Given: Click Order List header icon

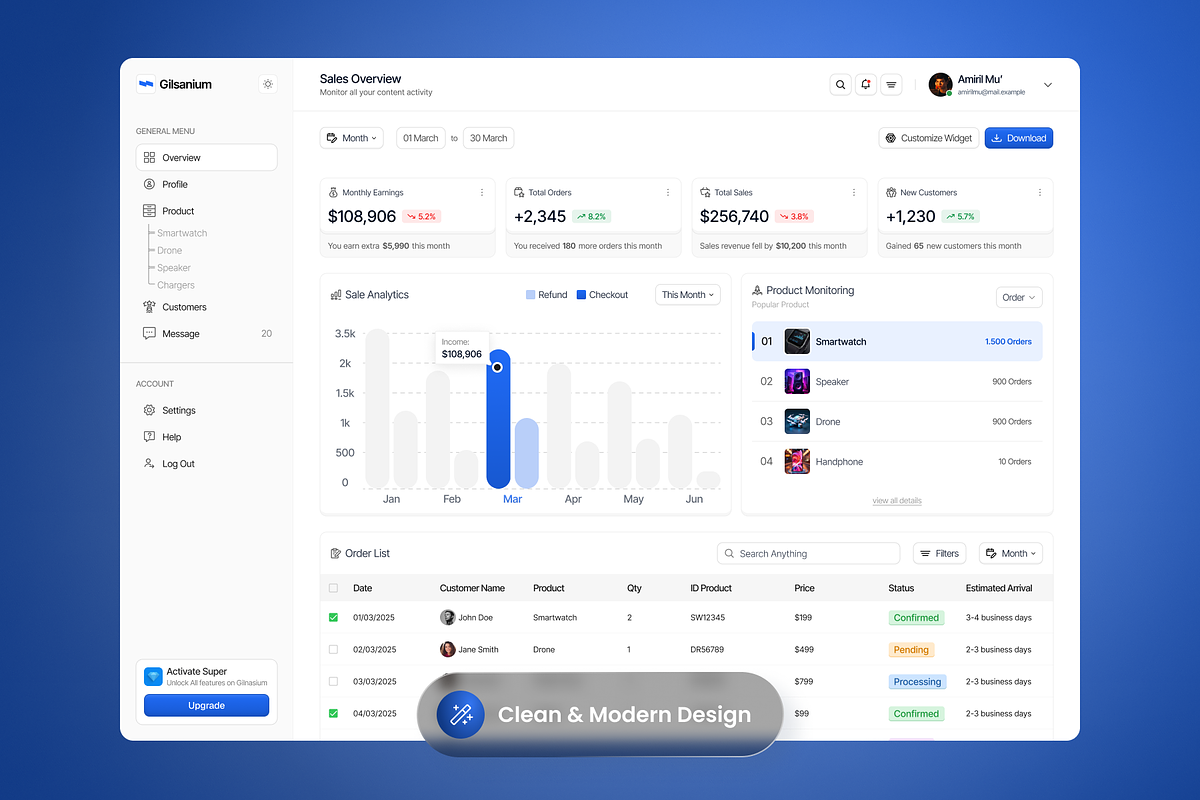Looking at the screenshot, I should pyautogui.click(x=336, y=553).
